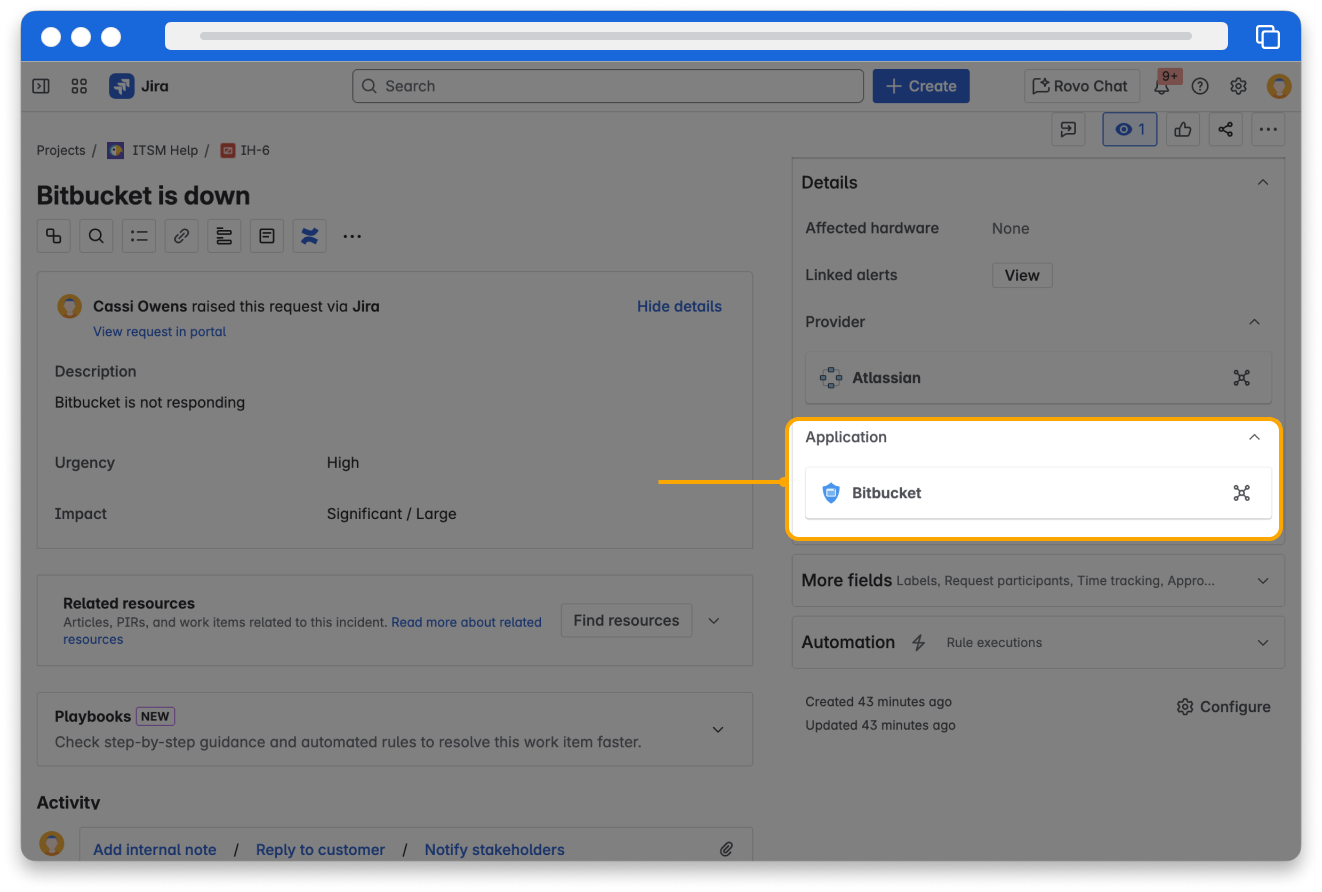
Task: Click View for Linked alerts
Action: (x=1022, y=275)
